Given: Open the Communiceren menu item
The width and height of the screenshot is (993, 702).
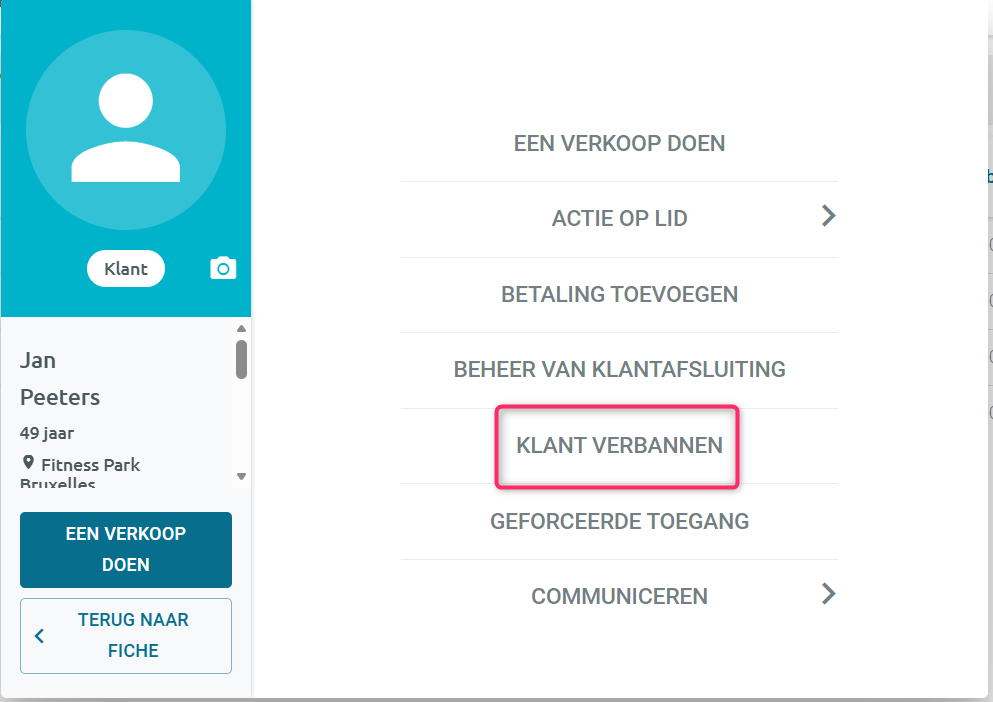Looking at the screenshot, I should pos(619,596).
